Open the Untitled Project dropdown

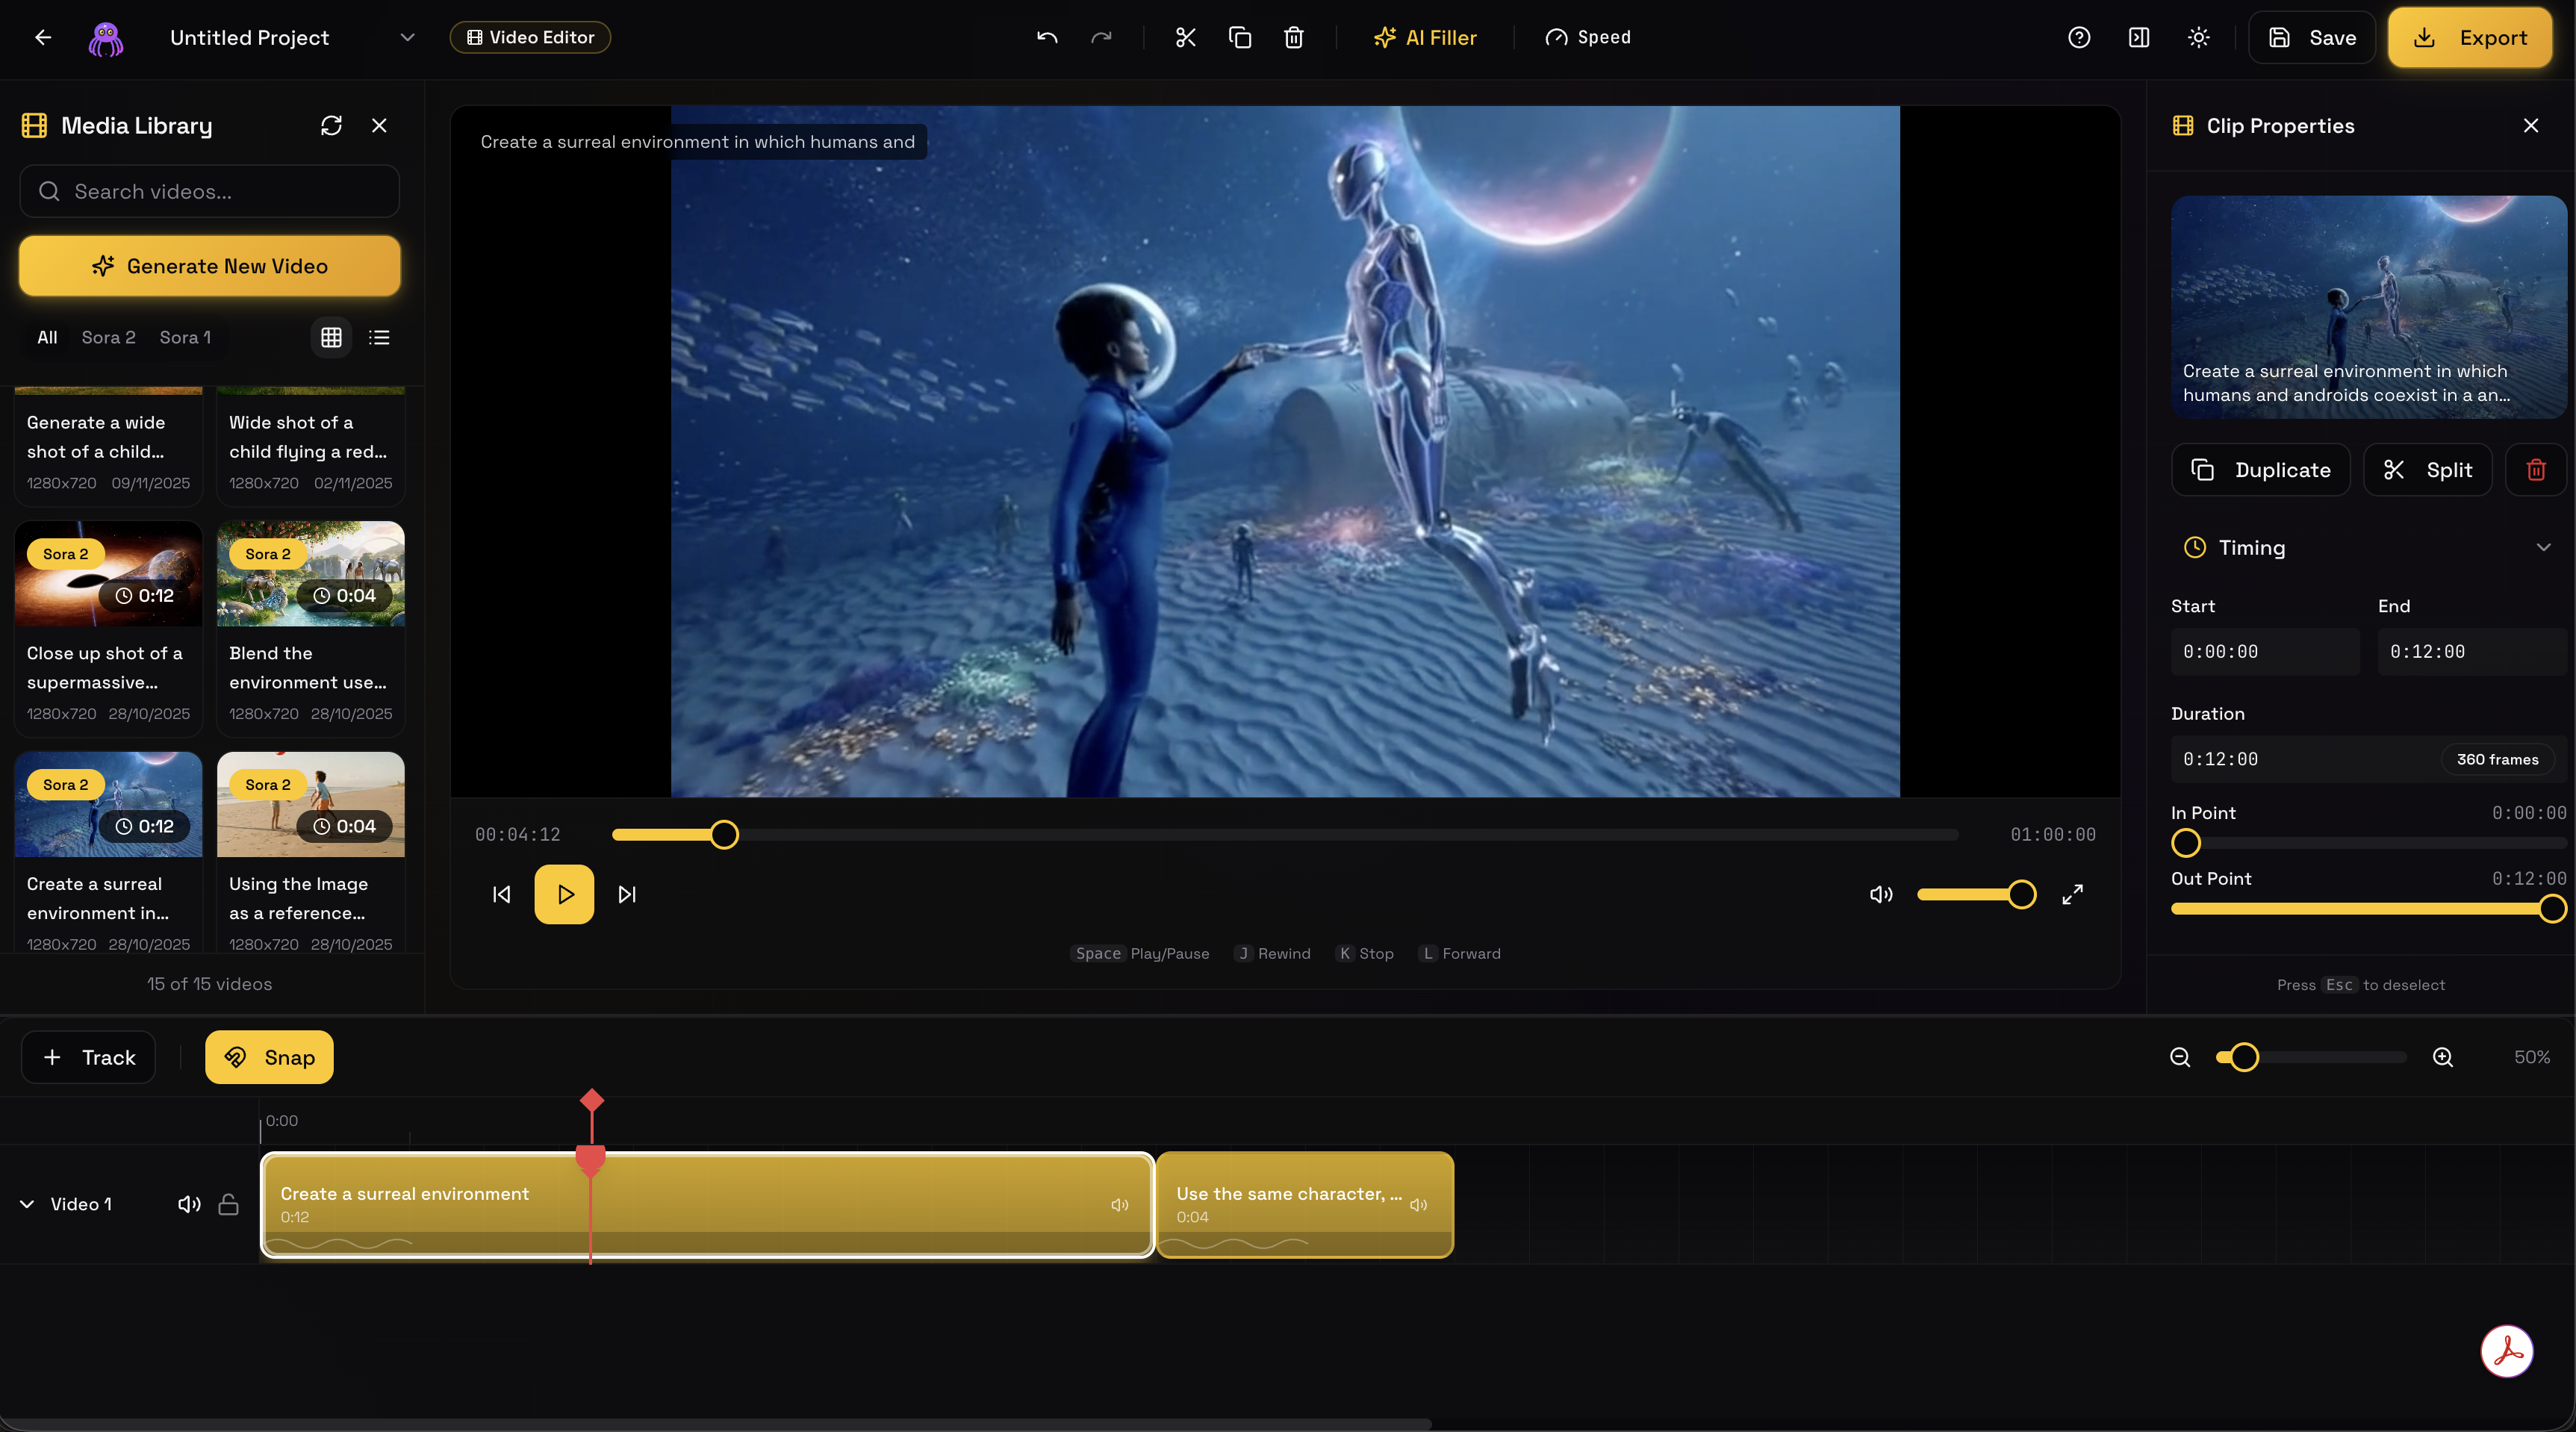coord(407,37)
